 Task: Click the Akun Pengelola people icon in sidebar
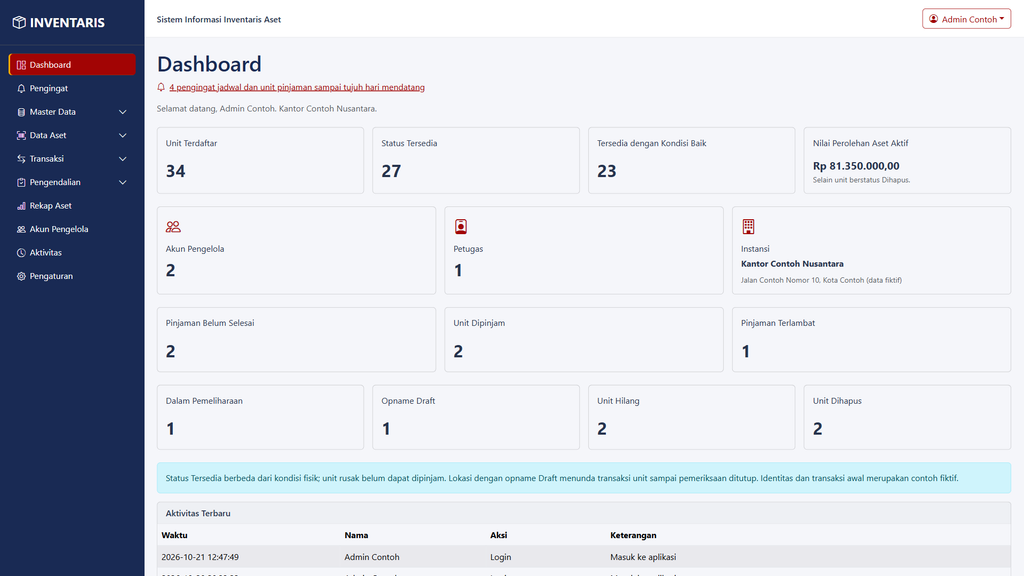click(21, 229)
